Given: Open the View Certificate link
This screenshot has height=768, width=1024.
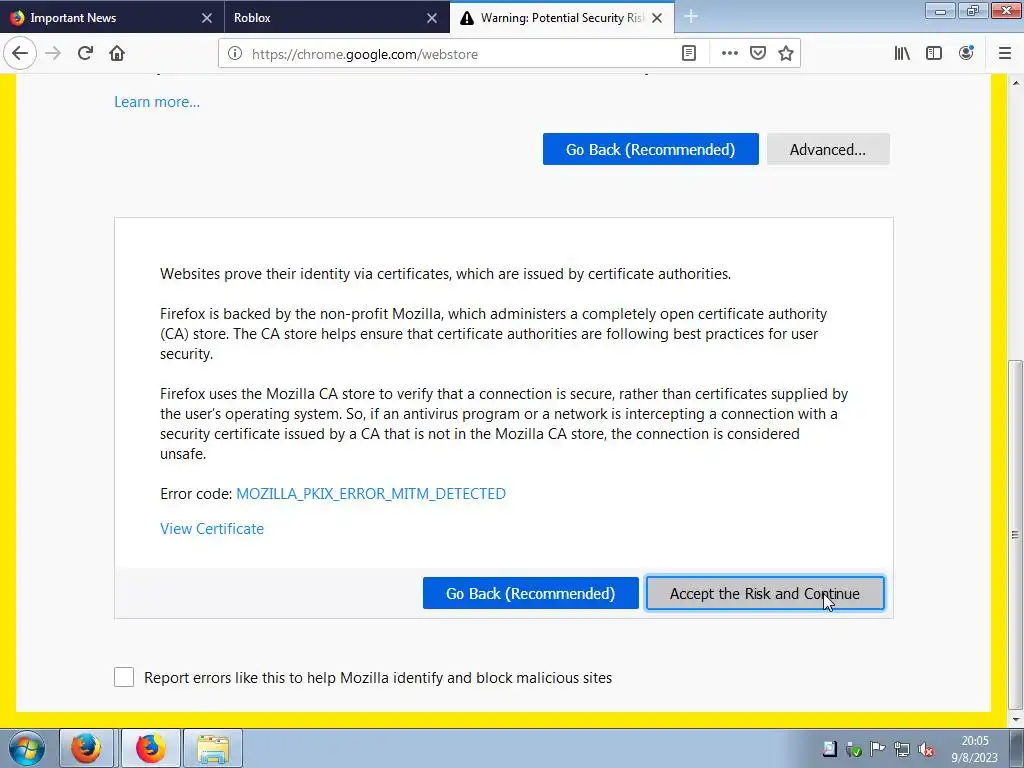Looking at the screenshot, I should (212, 529).
